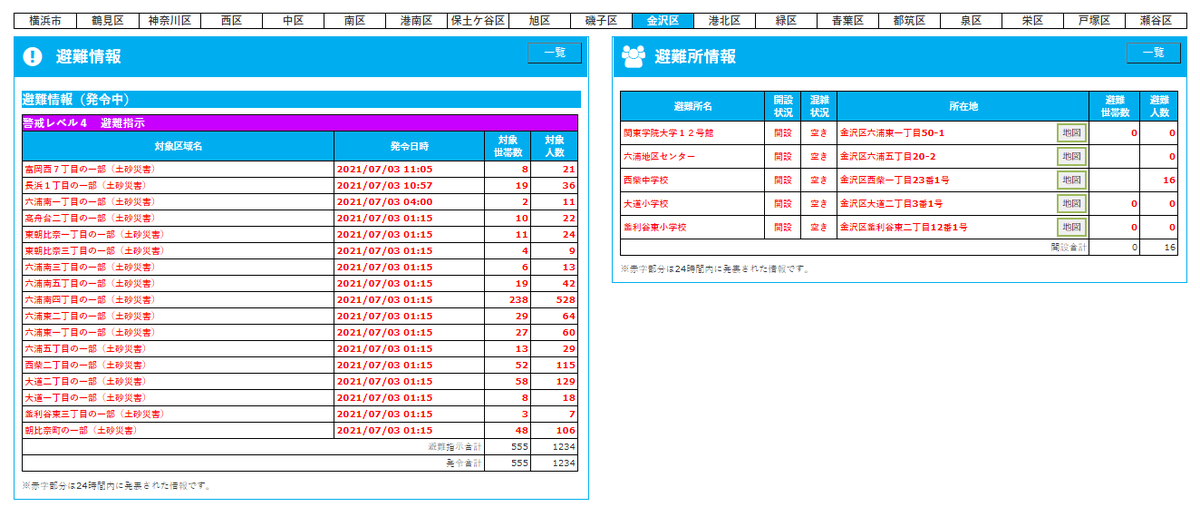Switch to the 鶴見区 tab

[x=106, y=20]
